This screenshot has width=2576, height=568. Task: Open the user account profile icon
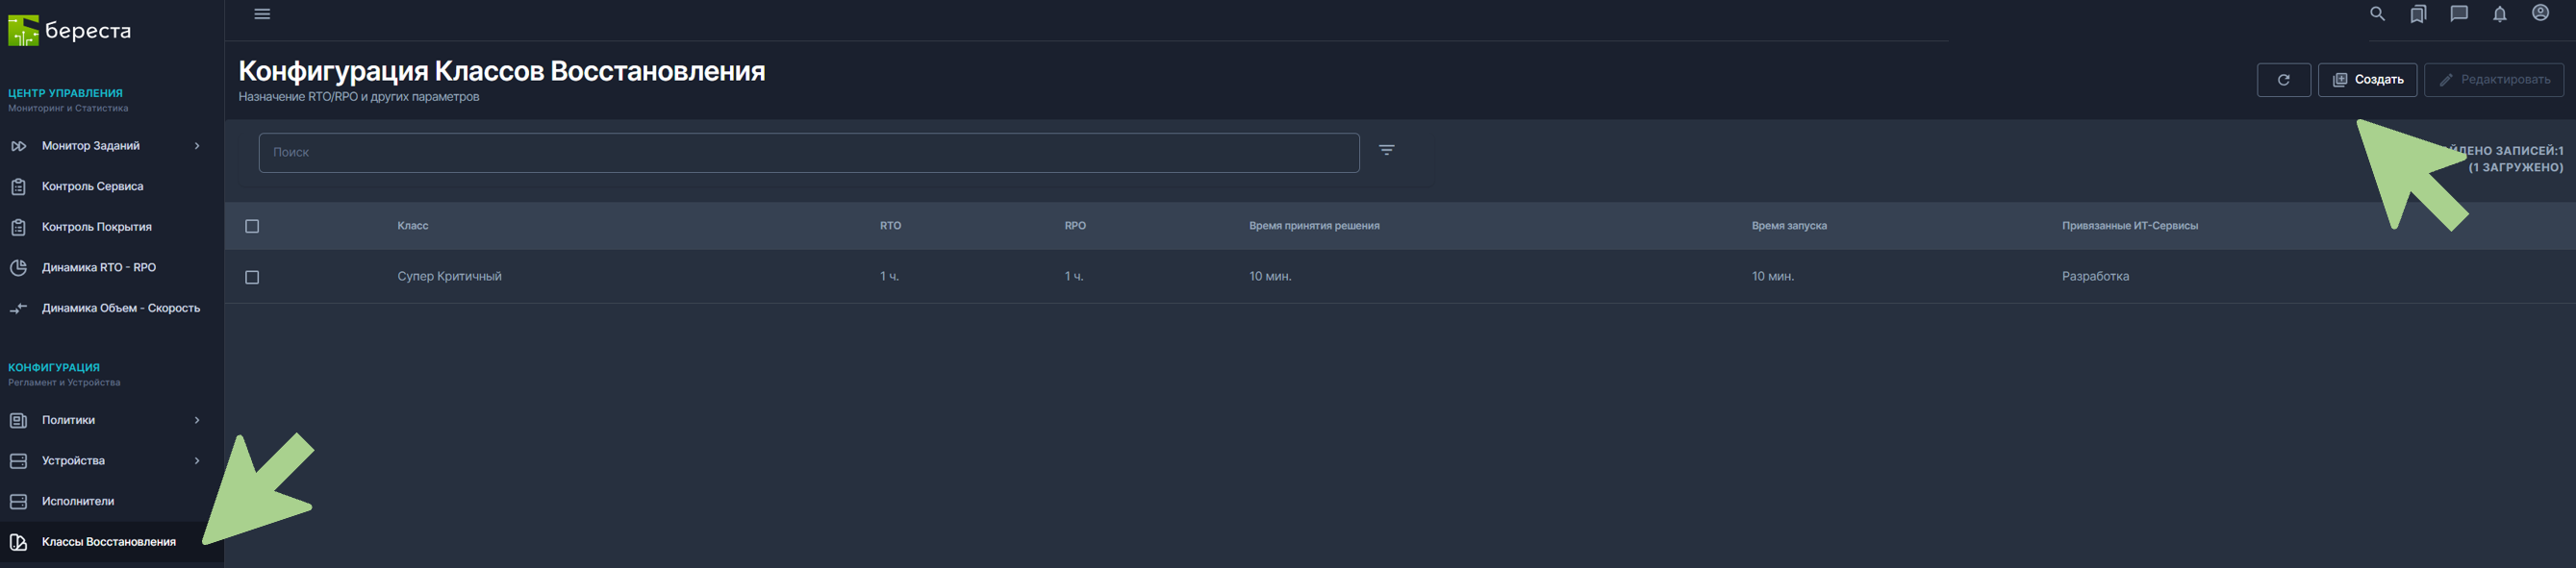click(x=2540, y=13)
